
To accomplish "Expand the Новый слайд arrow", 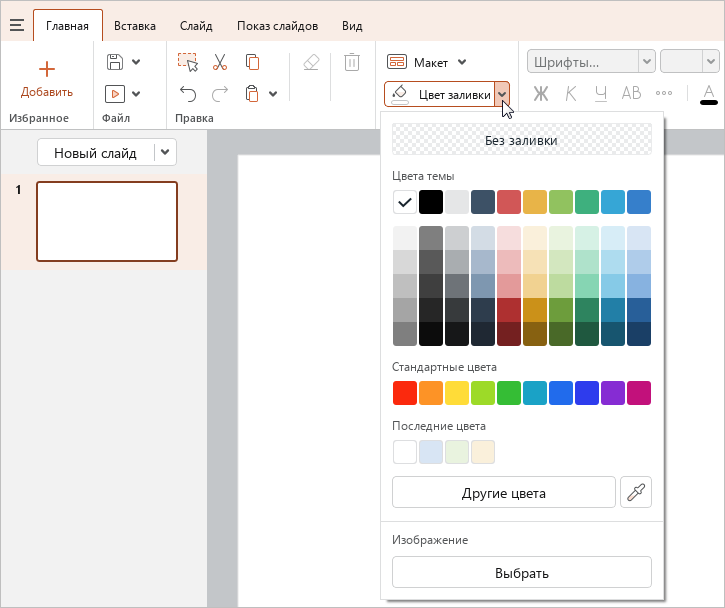I will [x=165, y=152].
